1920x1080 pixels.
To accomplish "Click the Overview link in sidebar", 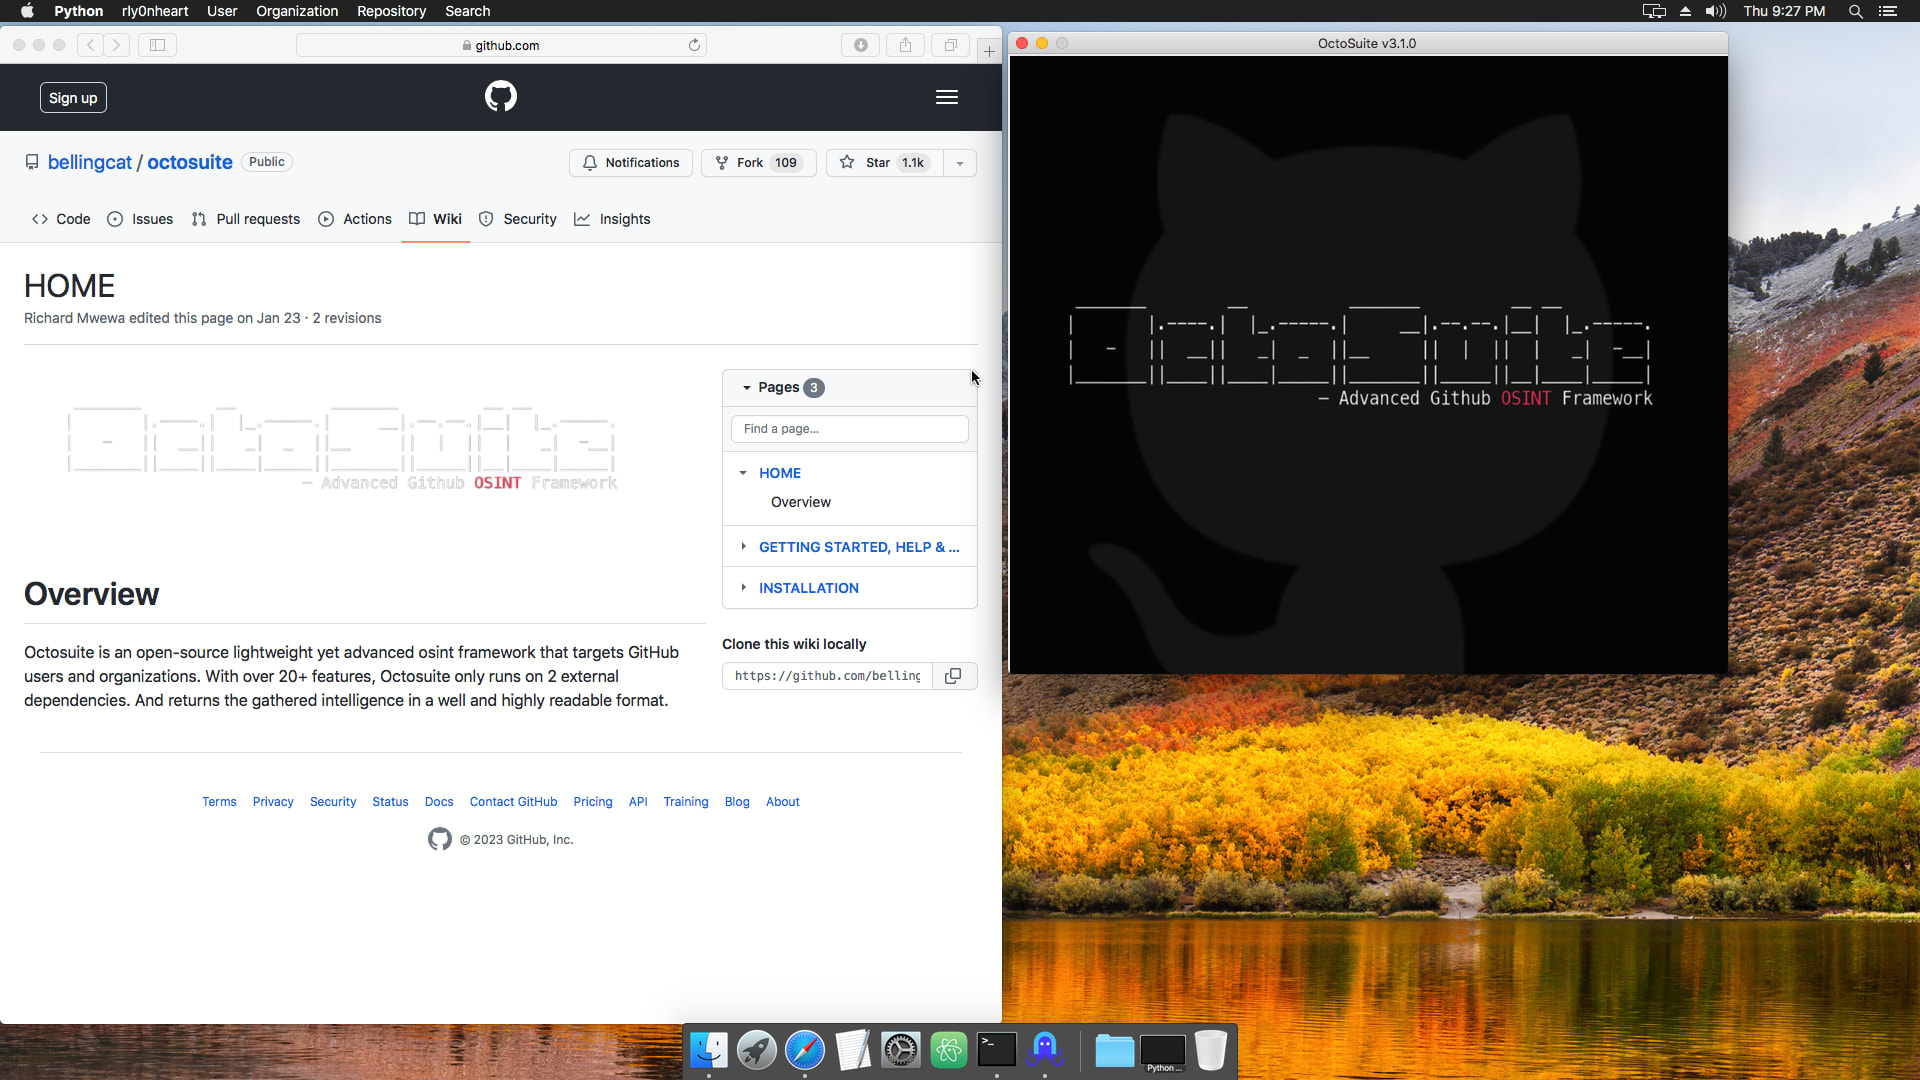I will pyautogui.click(x=800, y=501).
